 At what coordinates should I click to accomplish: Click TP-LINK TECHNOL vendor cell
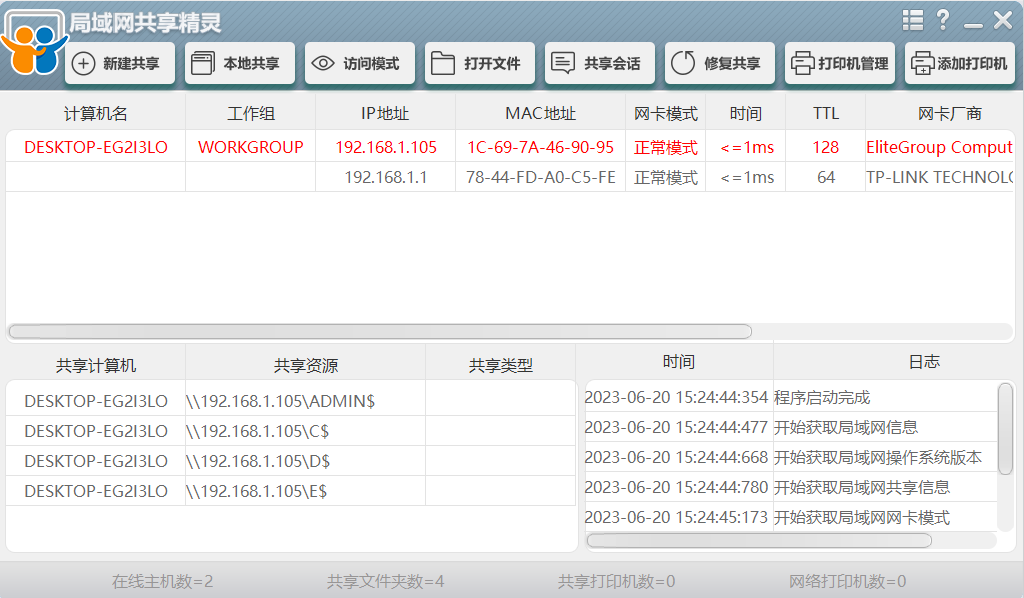click(x=939, y=178)
